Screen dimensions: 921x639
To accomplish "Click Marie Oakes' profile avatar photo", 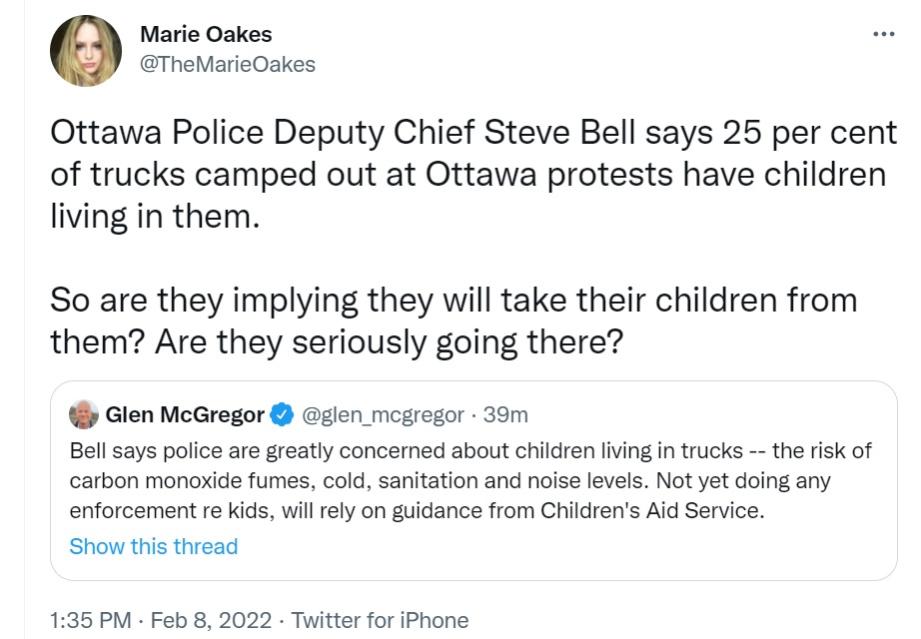I will point(86,51).
